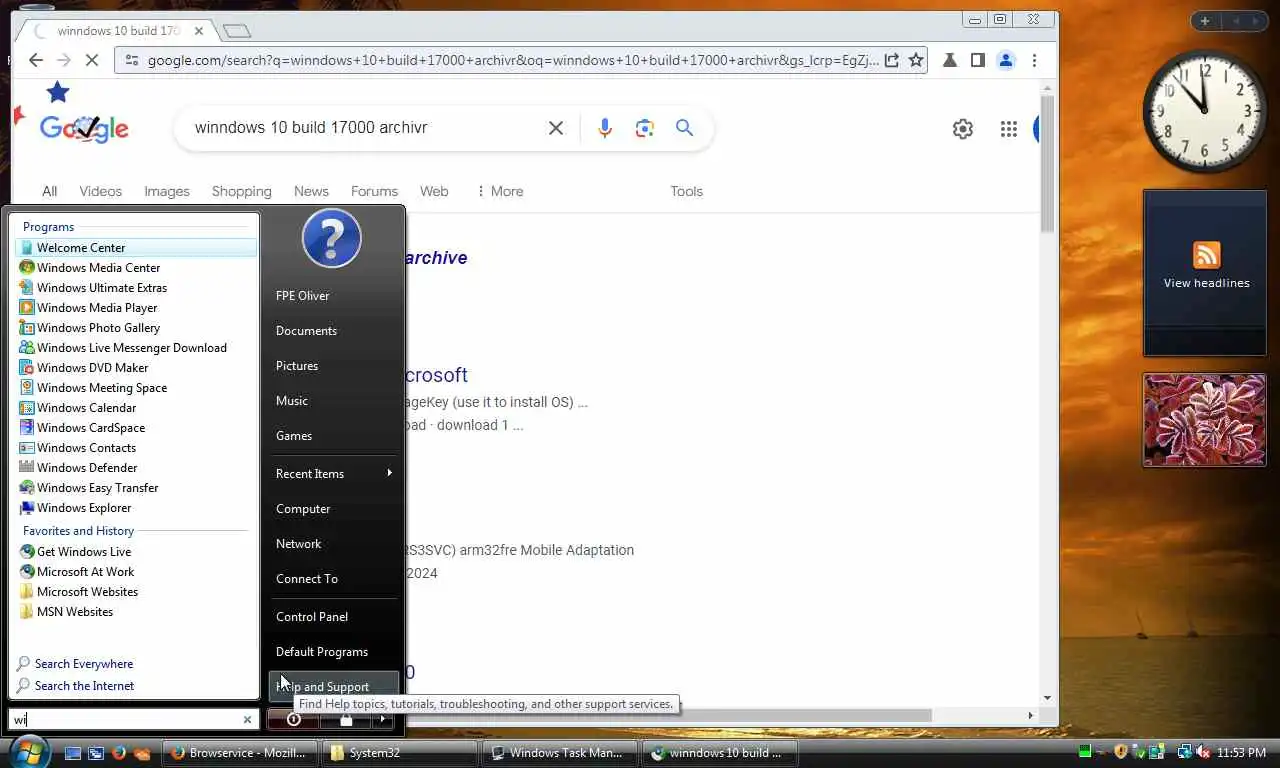Click the share page icon in address bar
The height and width of the screenshot is (768, 1280).
coord(891,60)
